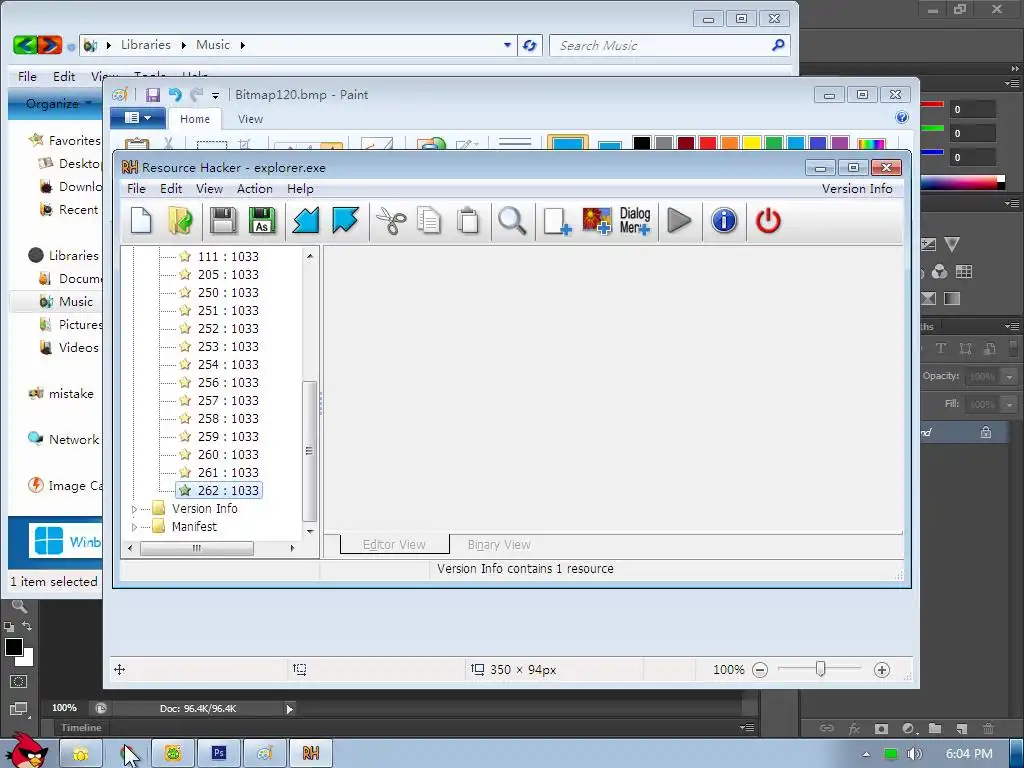Open address bar history dropdown arrow

tap(507, 45)
